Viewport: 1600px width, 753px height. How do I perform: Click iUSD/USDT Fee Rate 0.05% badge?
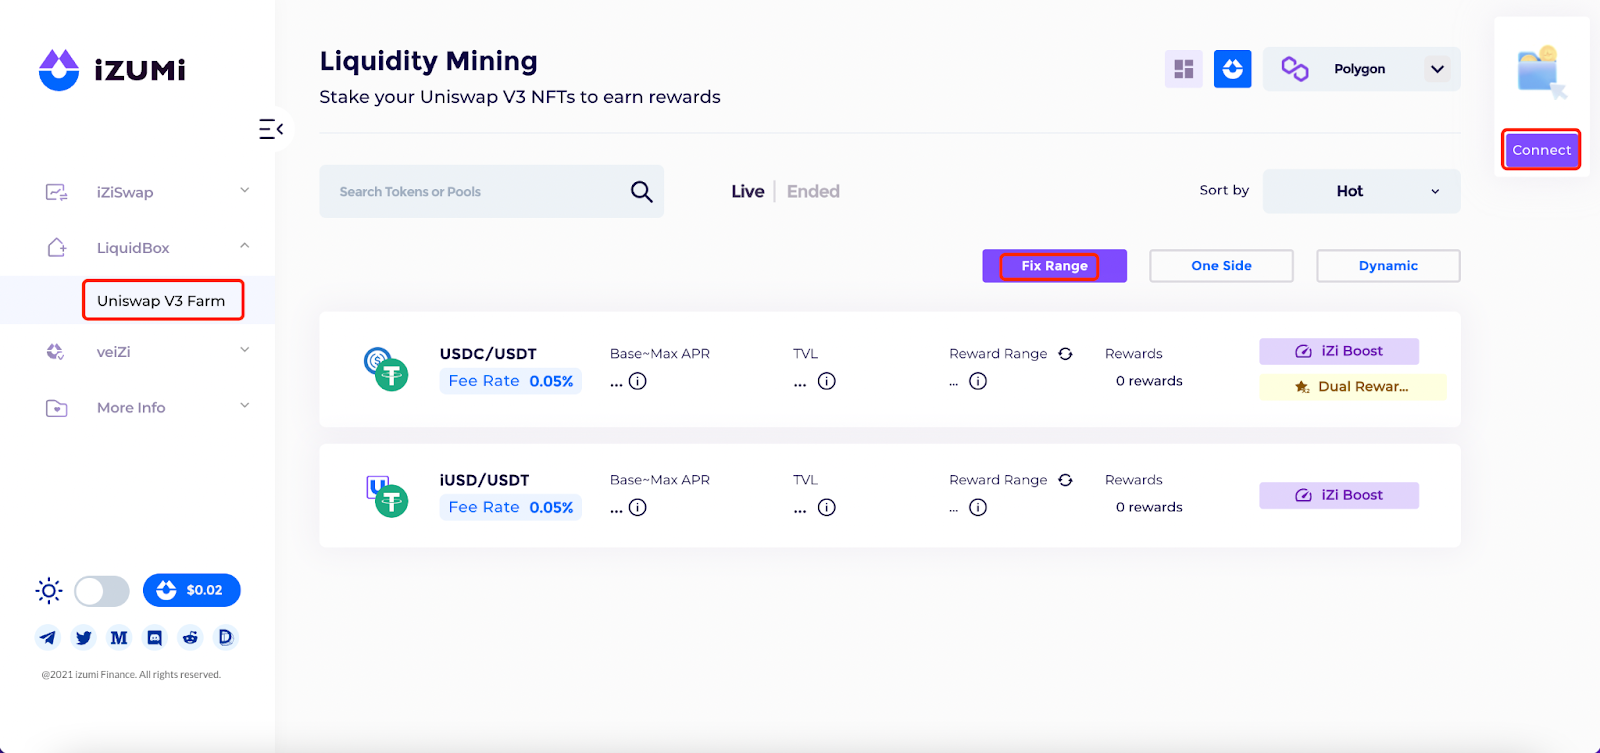tap(511, 507)
